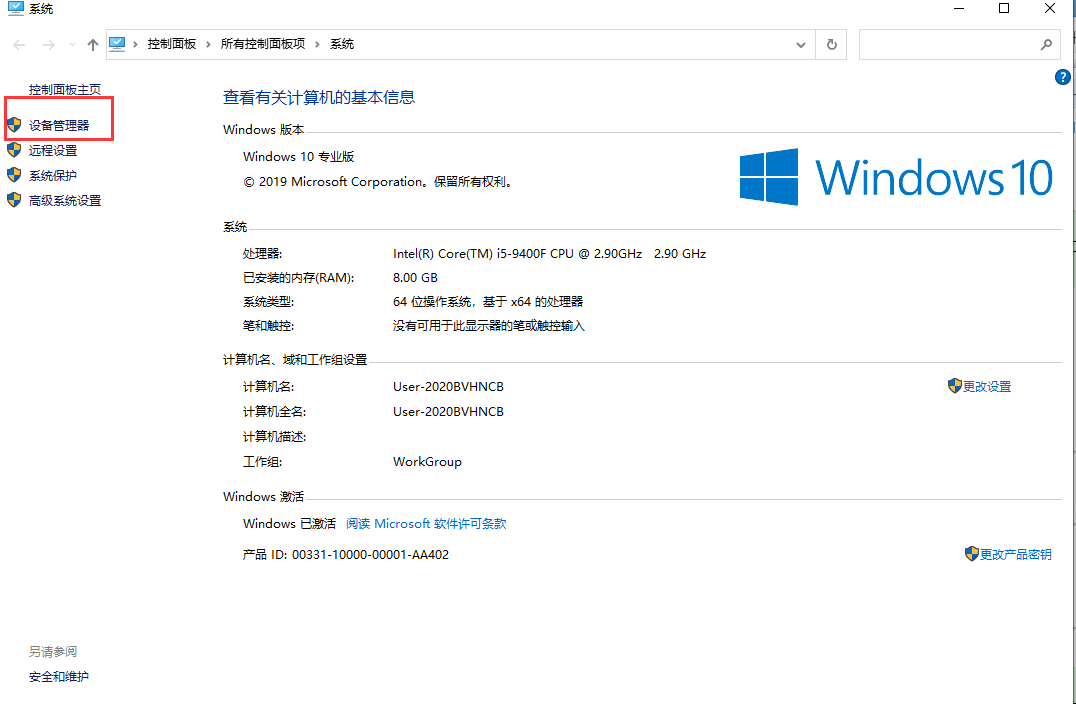Click inside the Control Panel search box
1076x704 pixels.
tap(945, 45)
